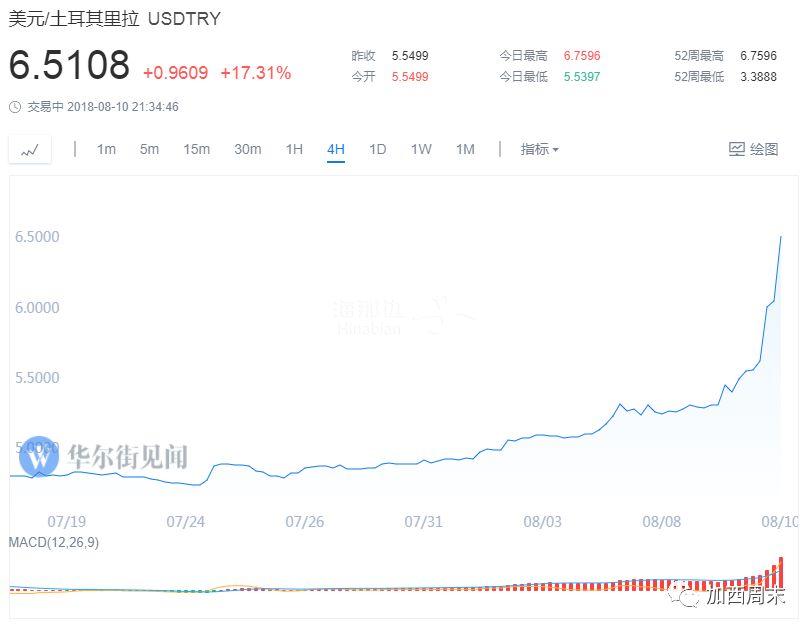
Task: Expand the 指标 indicators dropdown
Action: tap(539, 150)
